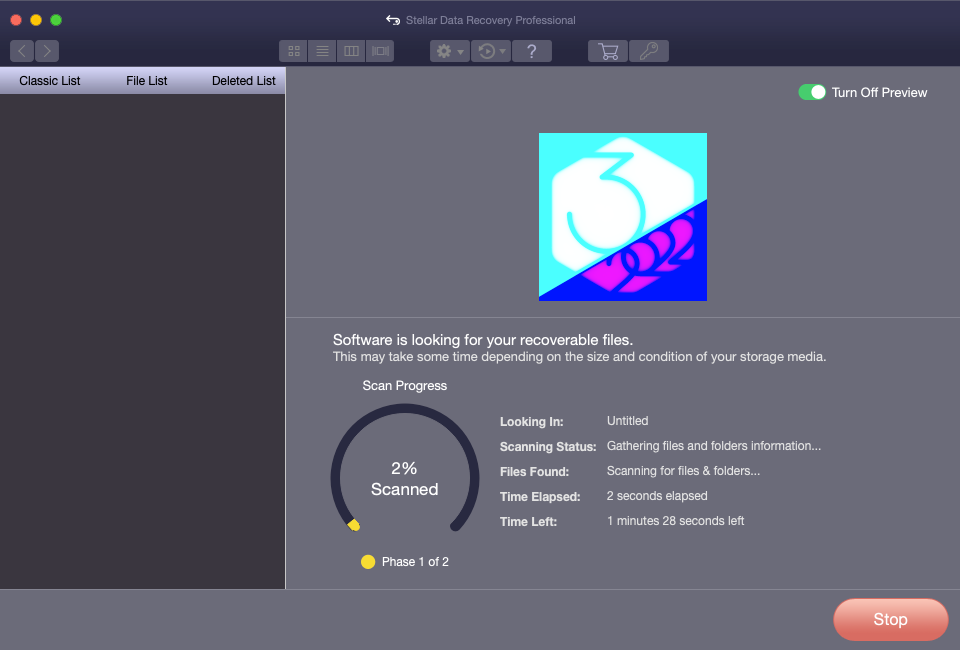Image resolution: width=960 pixels, height=650 pixels.
Task: Click the "Scan Progress" heading
Action: click(x=405, y=386)
